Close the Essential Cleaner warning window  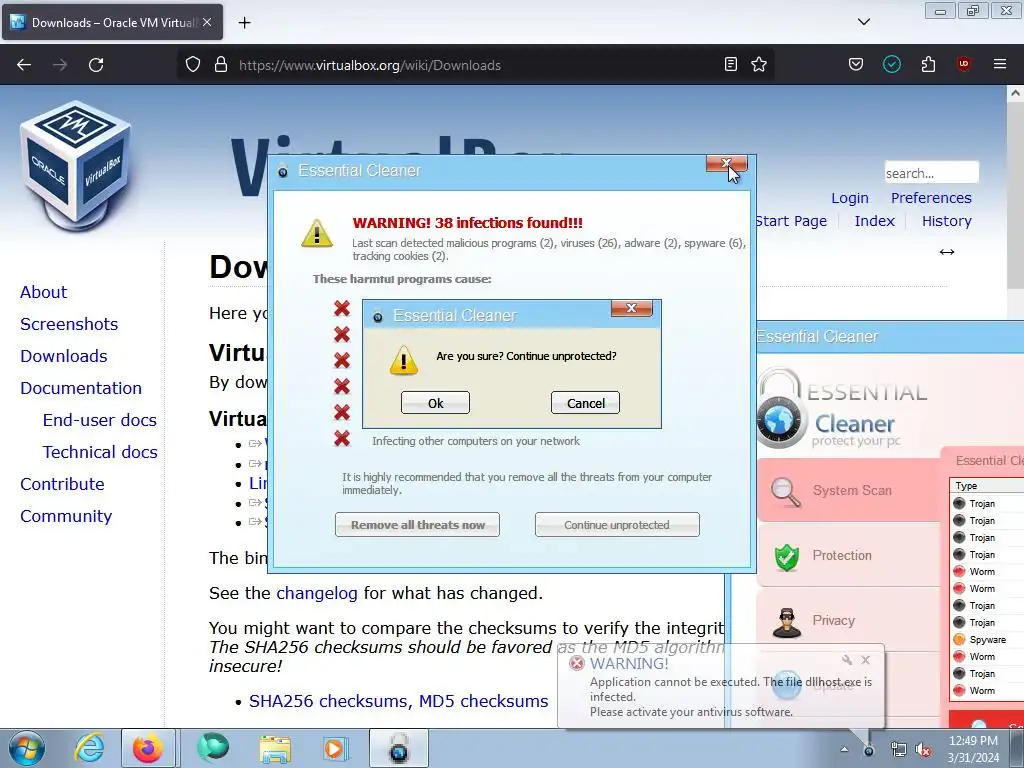726,163
